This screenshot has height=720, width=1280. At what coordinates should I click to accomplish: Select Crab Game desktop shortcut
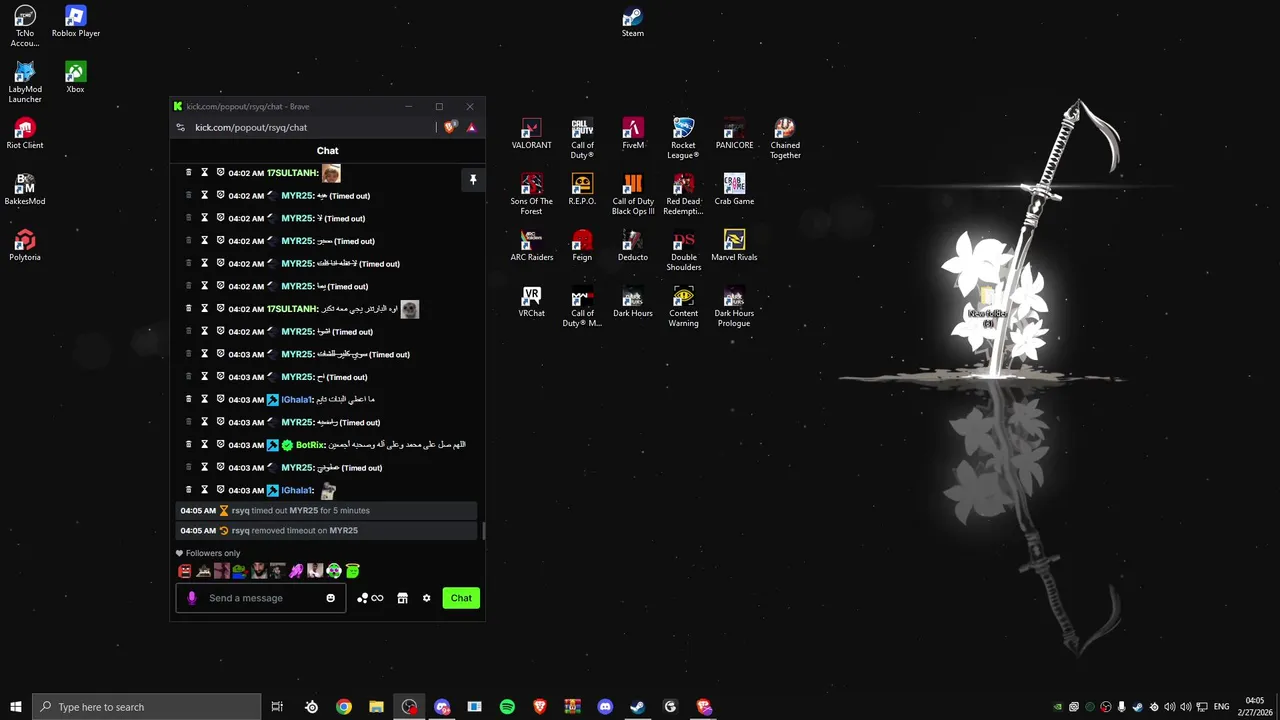(x=734, y=190)
